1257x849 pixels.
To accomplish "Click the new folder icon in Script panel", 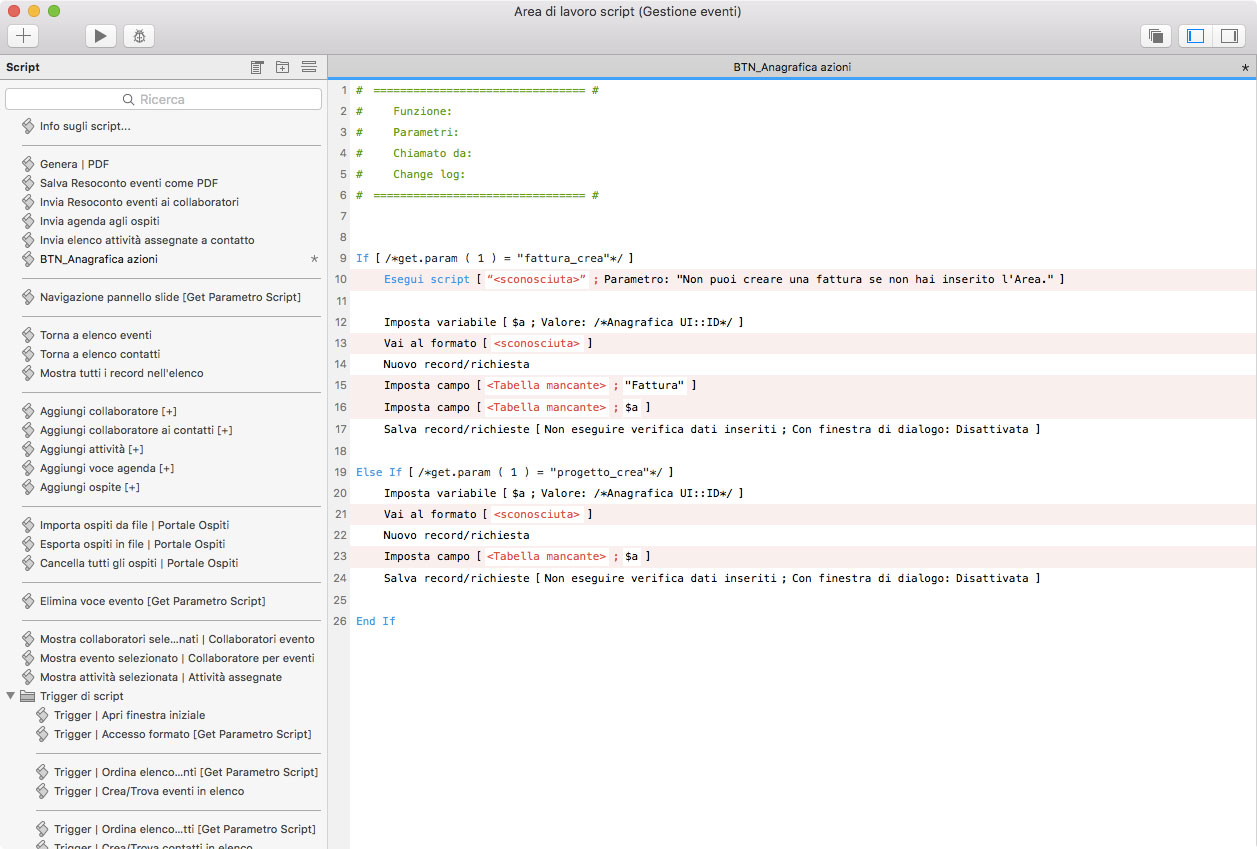I will 283,67.
